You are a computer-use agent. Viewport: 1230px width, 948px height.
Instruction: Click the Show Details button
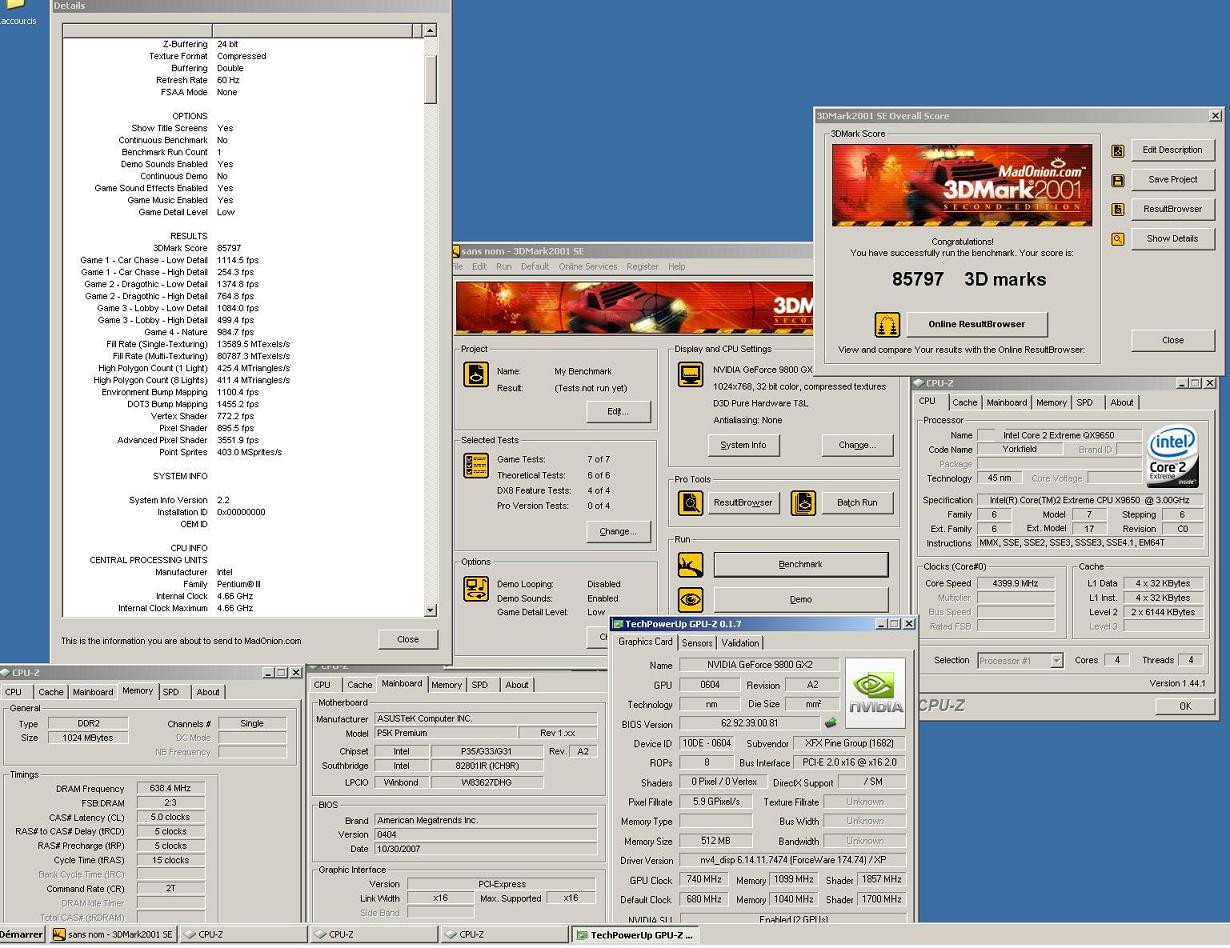(1172, 239)
